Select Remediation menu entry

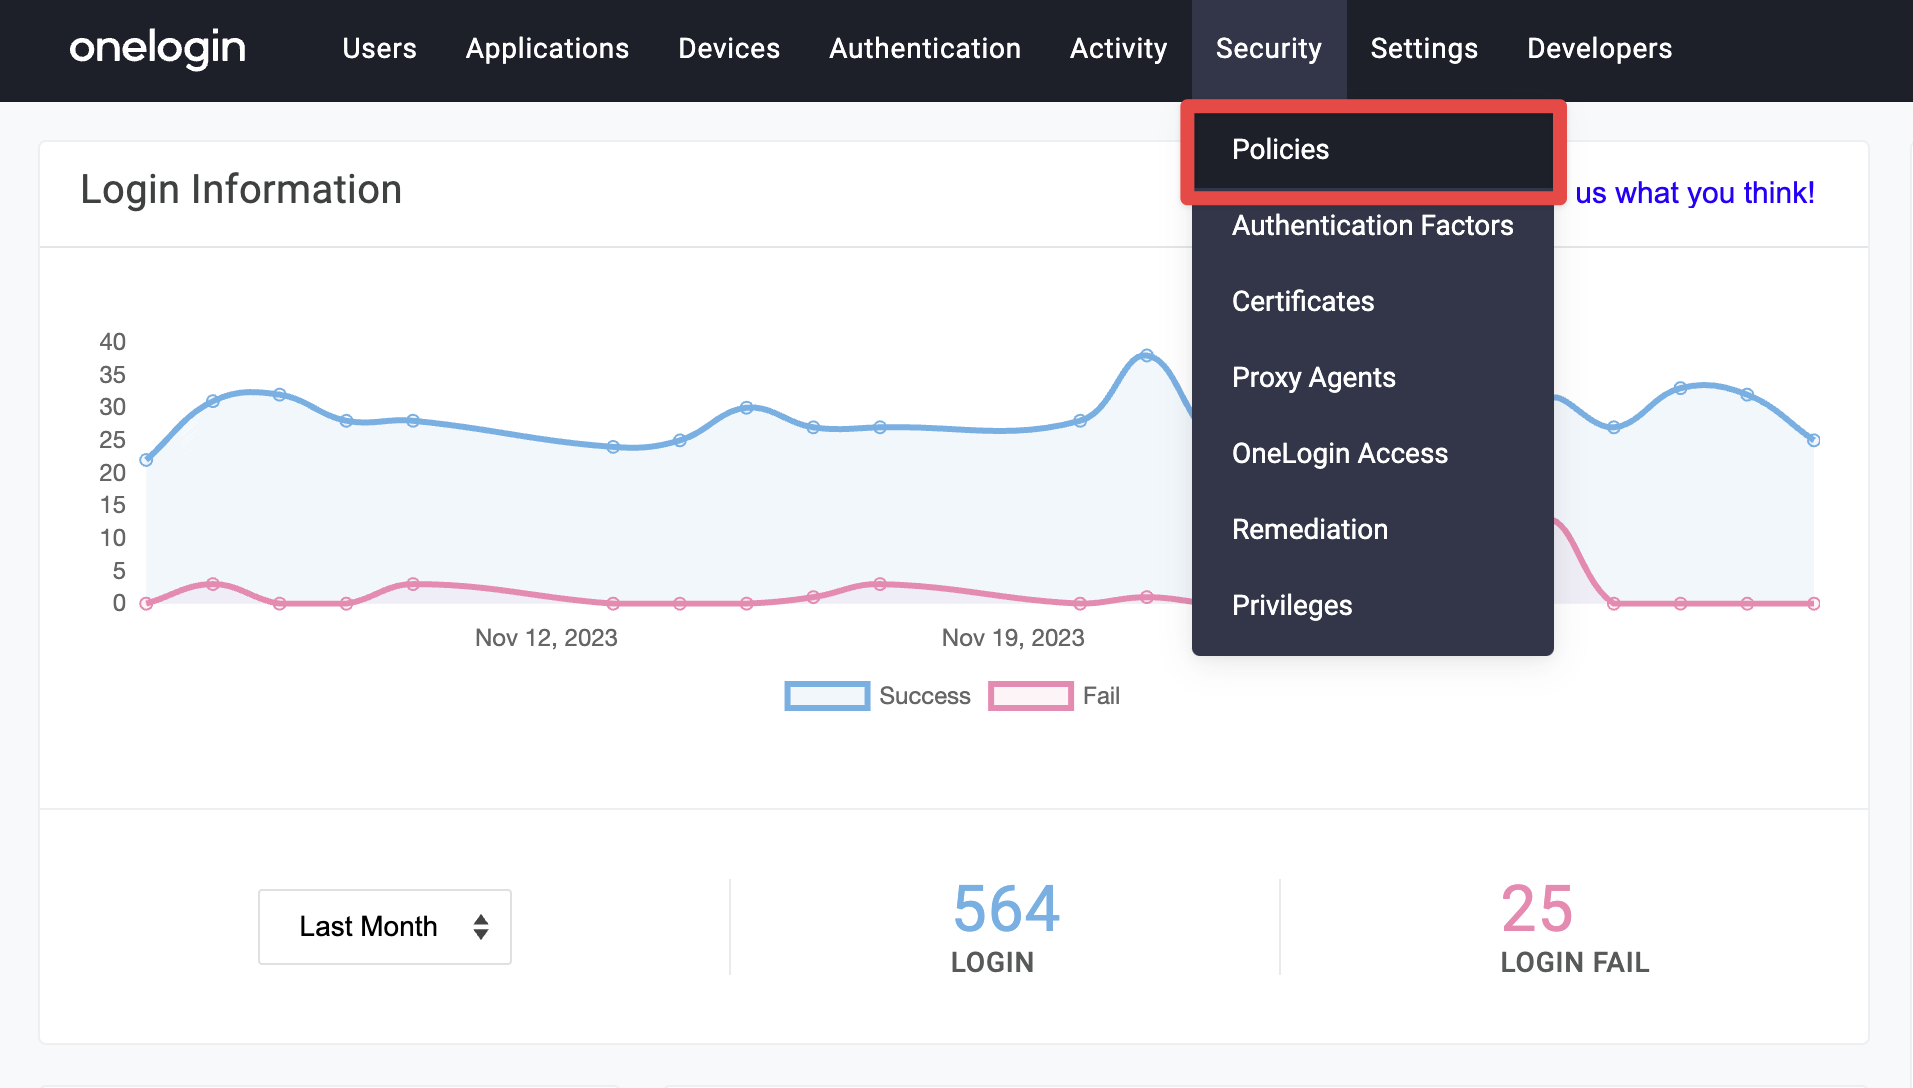tap(1373, 530)
